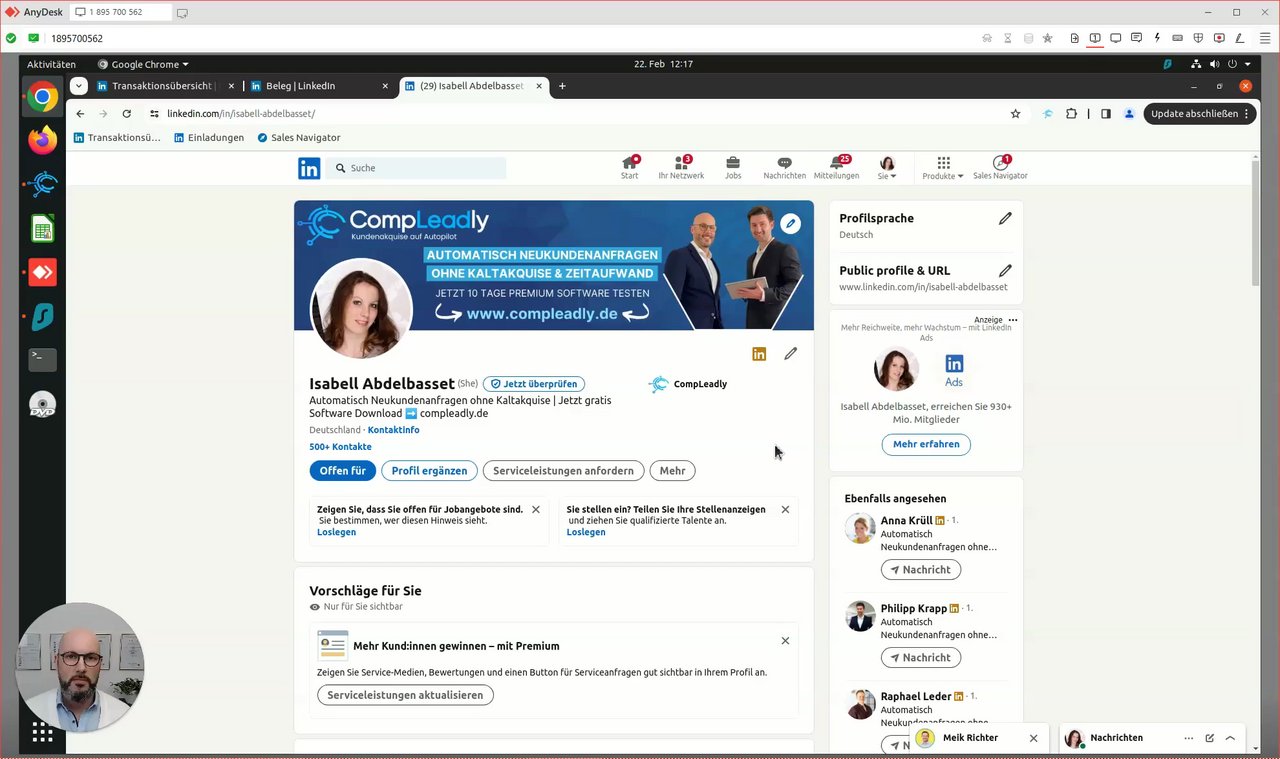The height and width of the screenshot is (759, 1280).
Task: Edit the CompLeadly banner with the pencil
Action: [x=791, y=223]
